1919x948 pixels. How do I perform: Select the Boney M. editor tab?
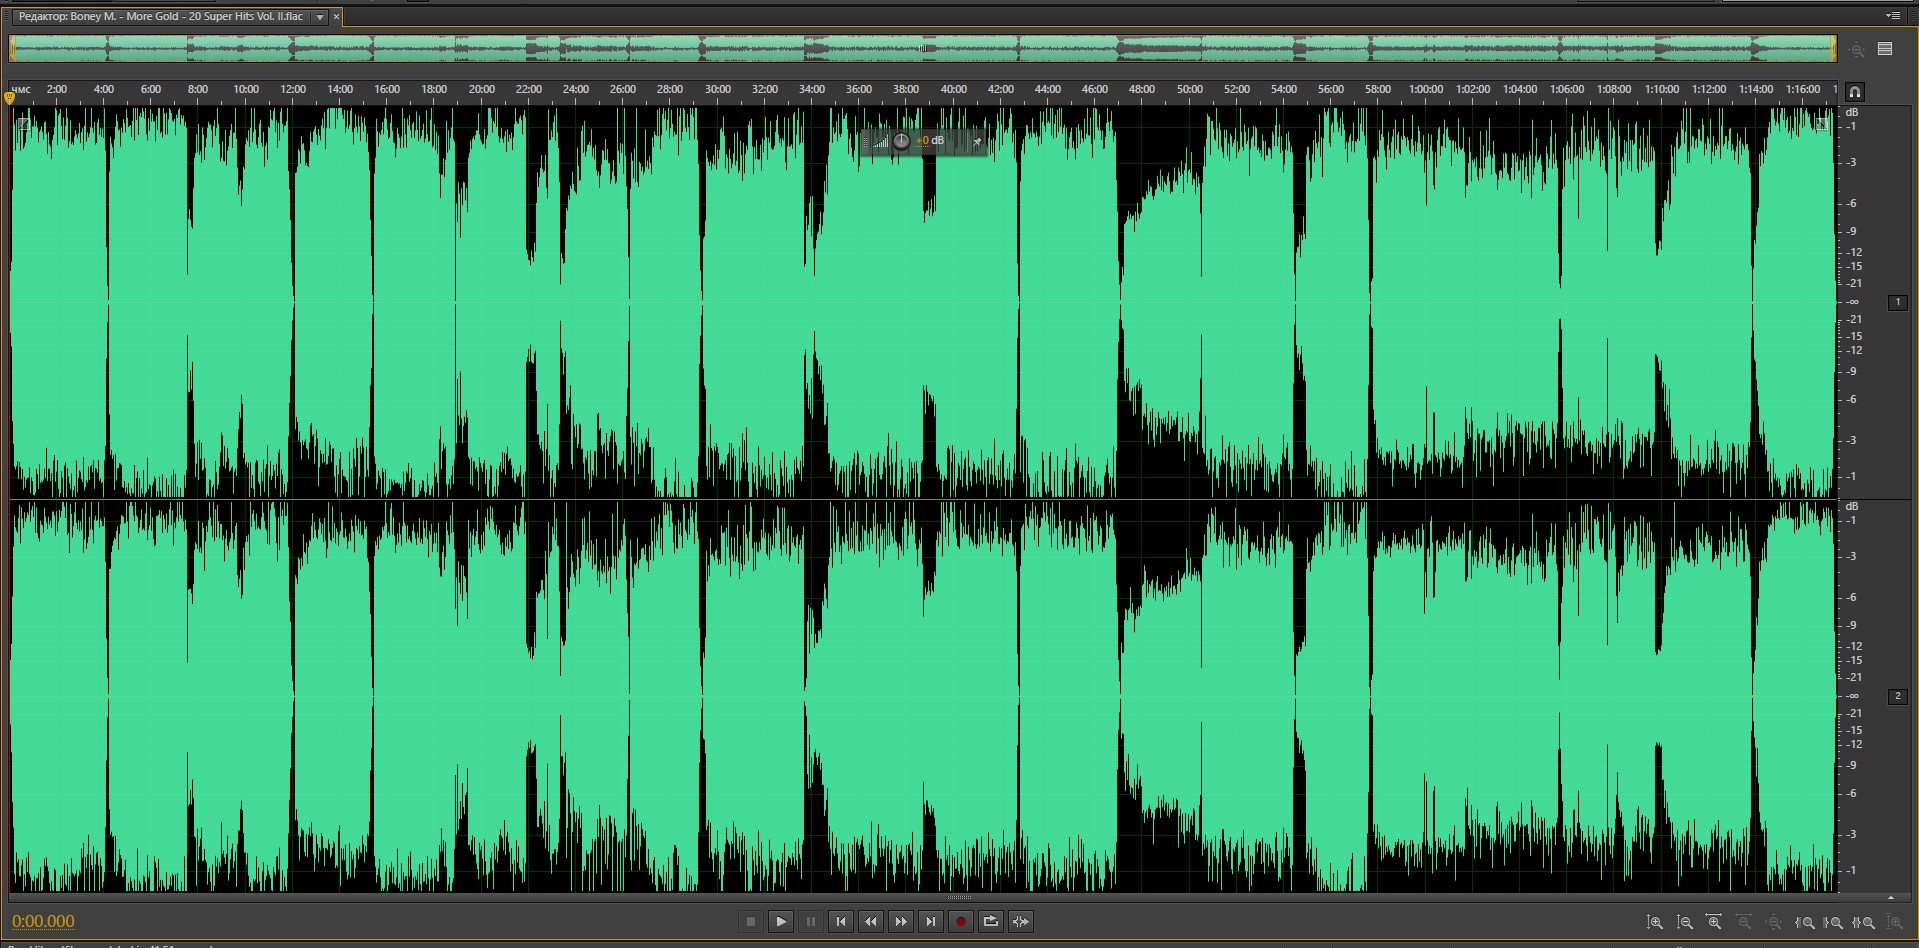pos(160,17)
